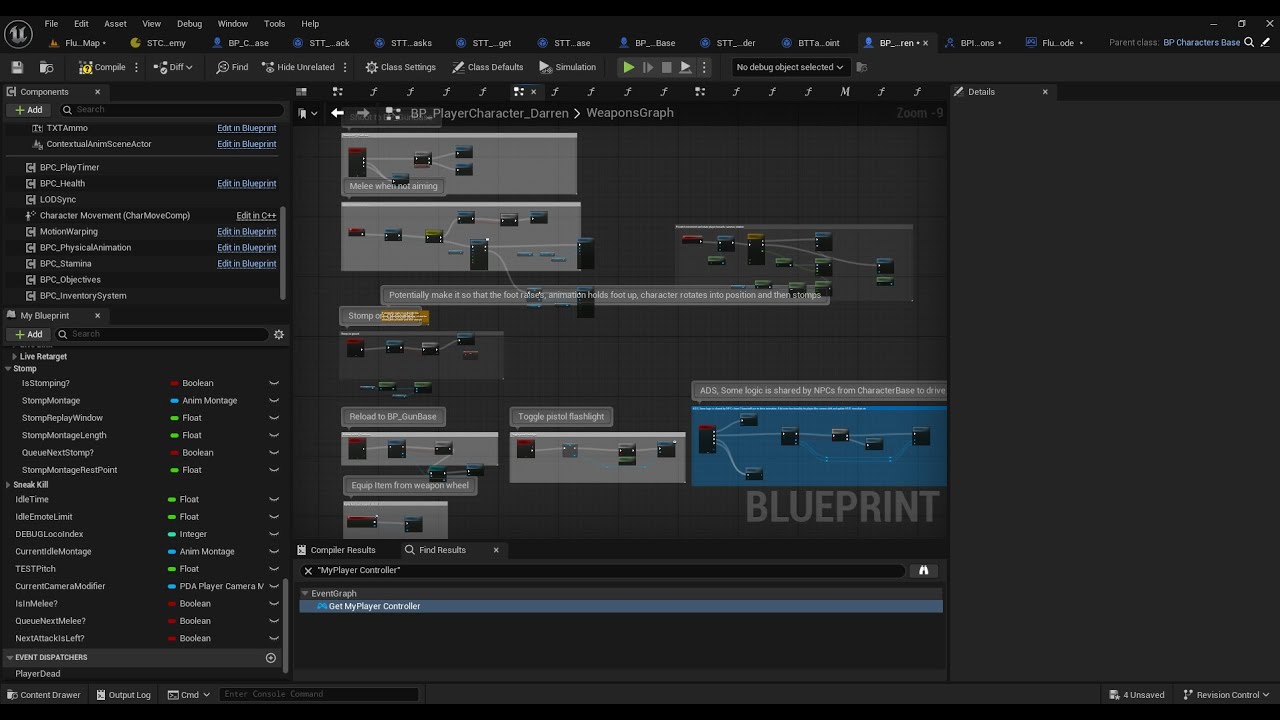Click Add in Components panel

pos(29,109)
